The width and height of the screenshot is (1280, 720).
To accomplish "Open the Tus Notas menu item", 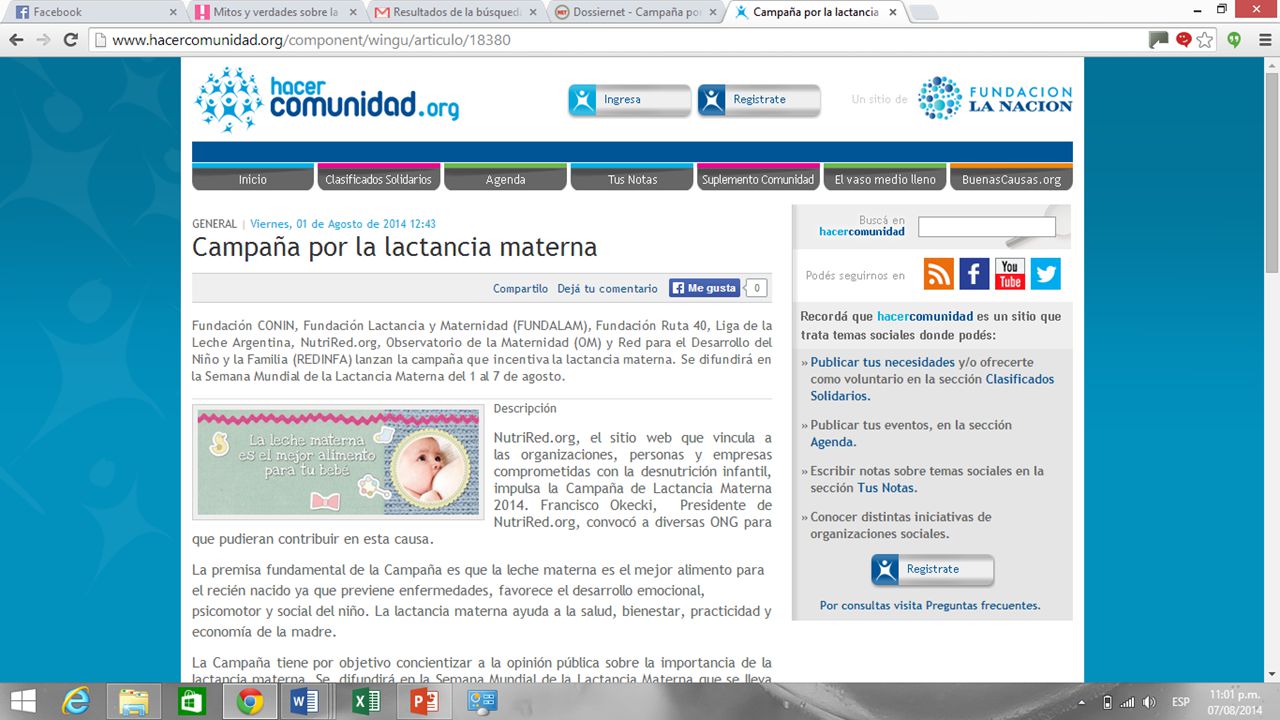I will 632,177.
